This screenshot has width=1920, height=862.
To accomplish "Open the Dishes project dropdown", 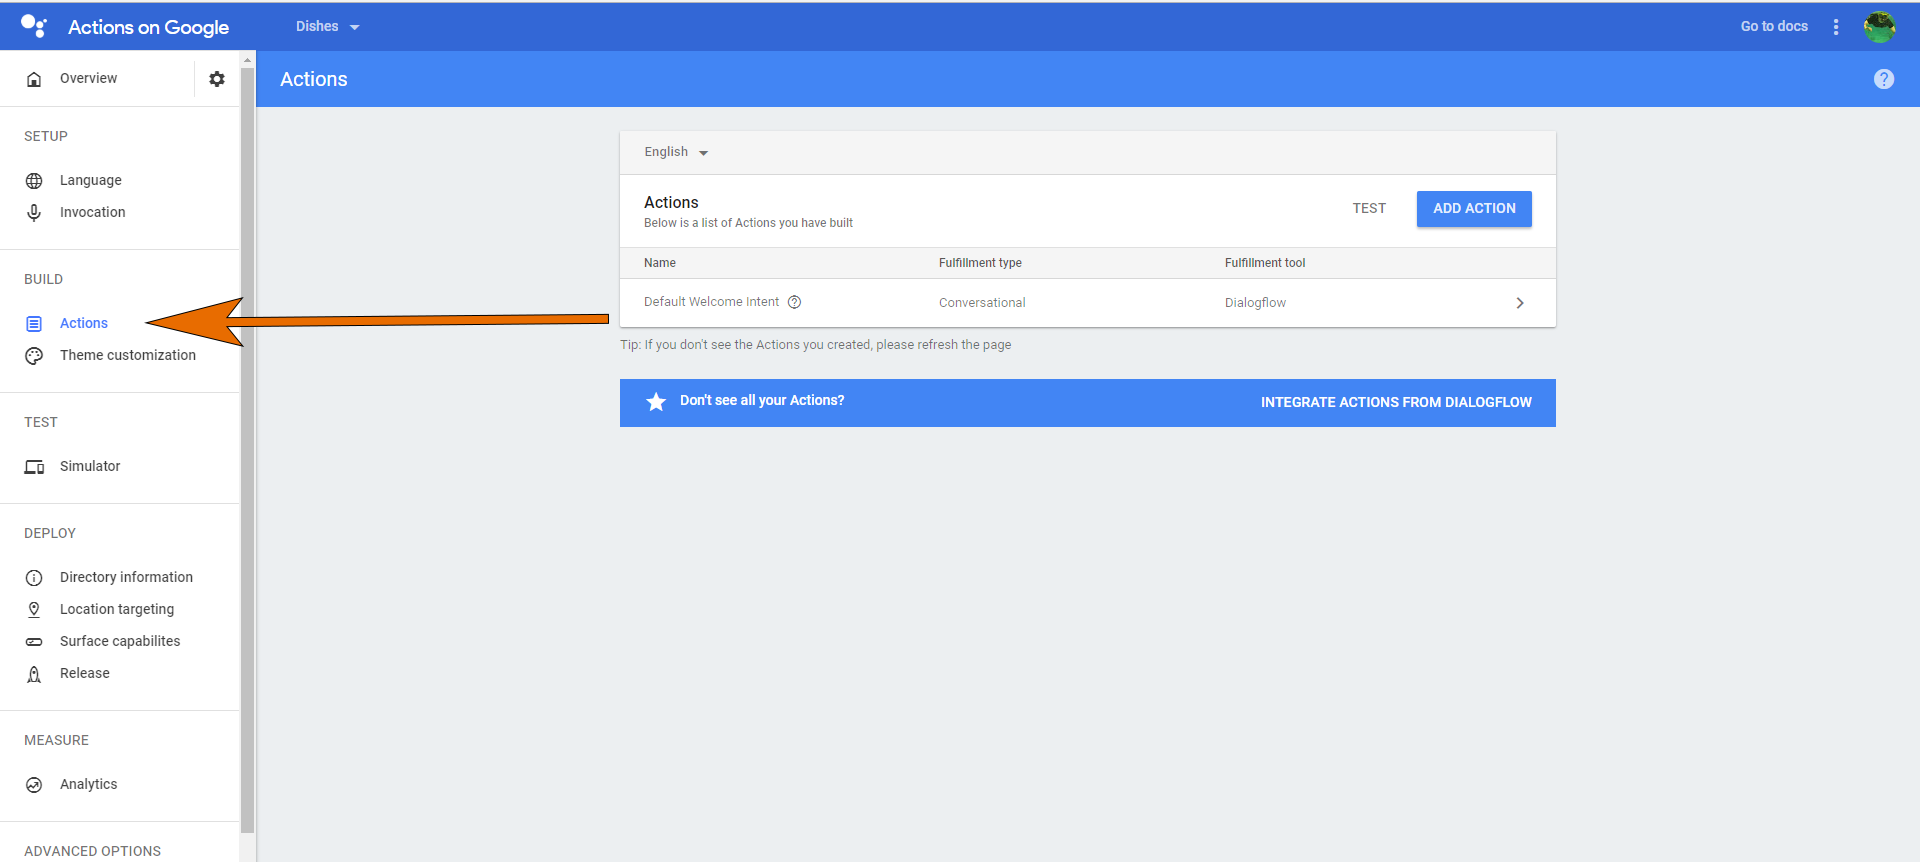I will (328, 27).
